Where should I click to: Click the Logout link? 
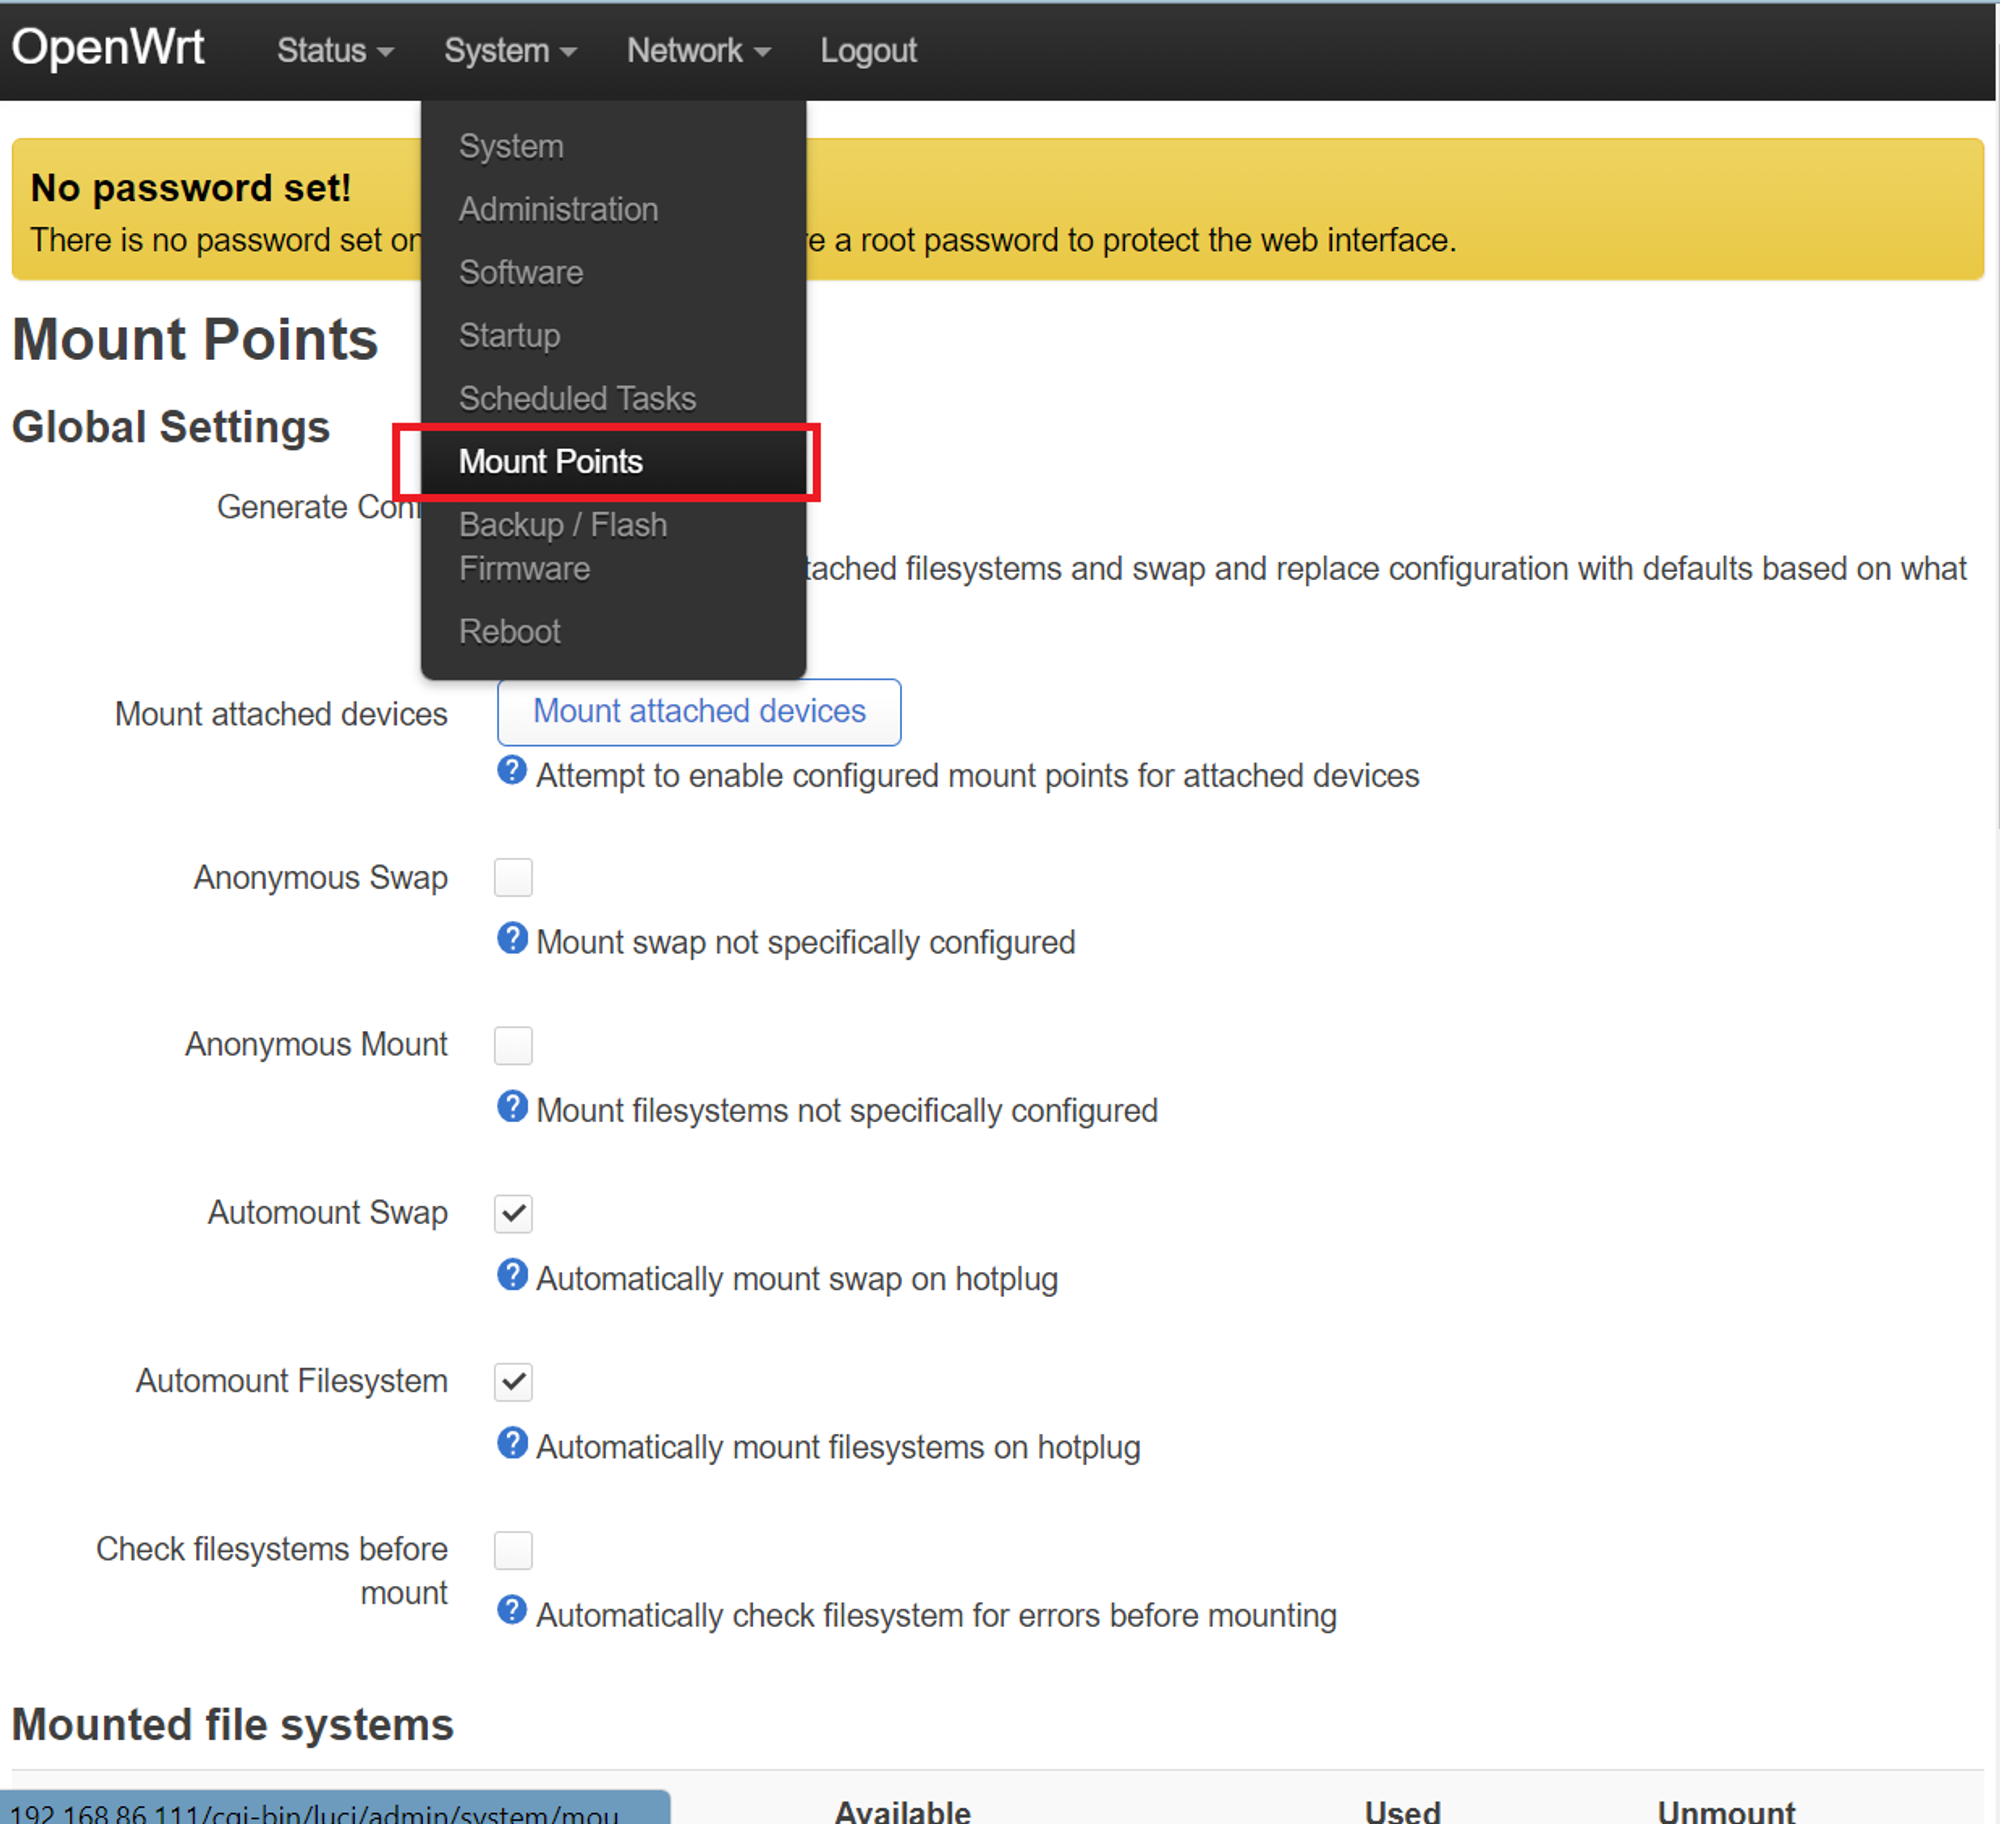pos(867,50)
